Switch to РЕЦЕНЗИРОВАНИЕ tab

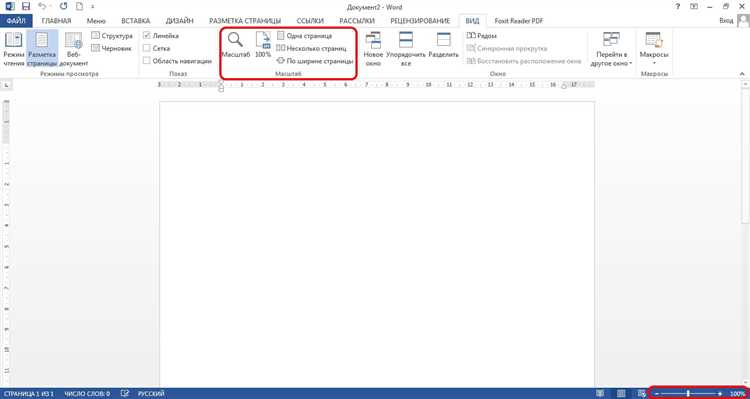(420, 21)
